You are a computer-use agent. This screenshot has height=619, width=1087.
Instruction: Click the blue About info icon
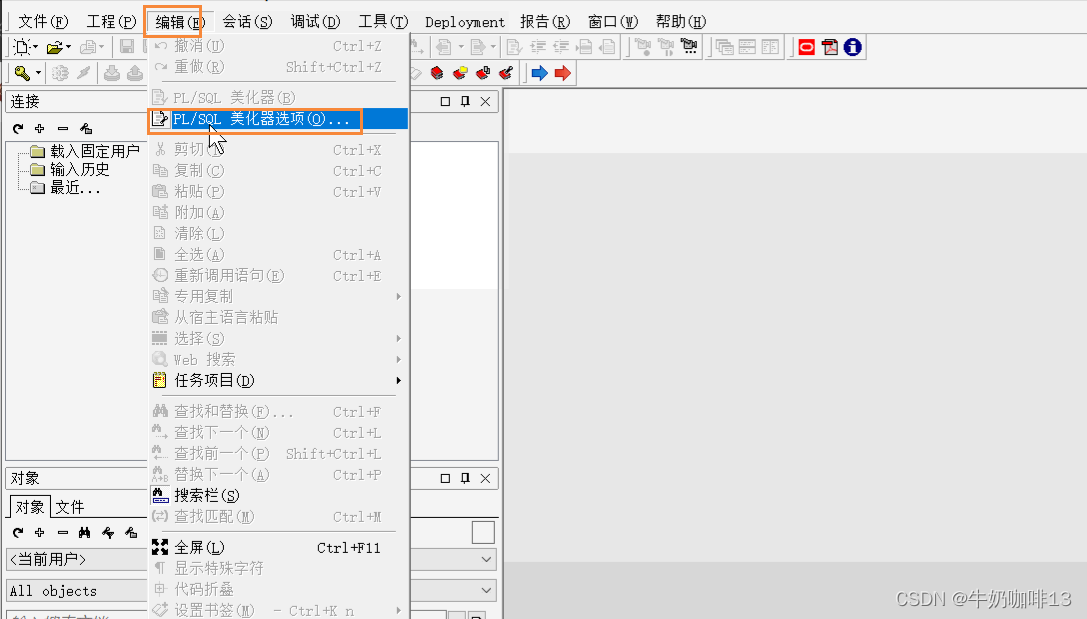pyautogui.click(x=852, y=46)
